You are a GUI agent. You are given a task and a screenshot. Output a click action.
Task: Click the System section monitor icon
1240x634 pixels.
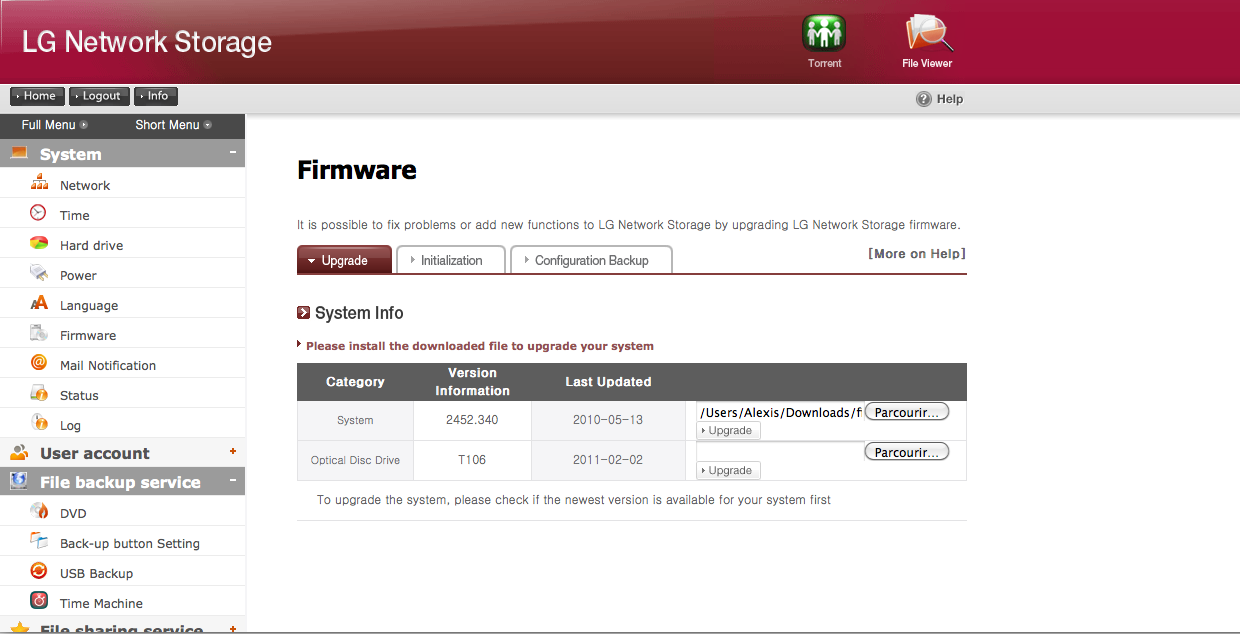(x=19, y=153)
